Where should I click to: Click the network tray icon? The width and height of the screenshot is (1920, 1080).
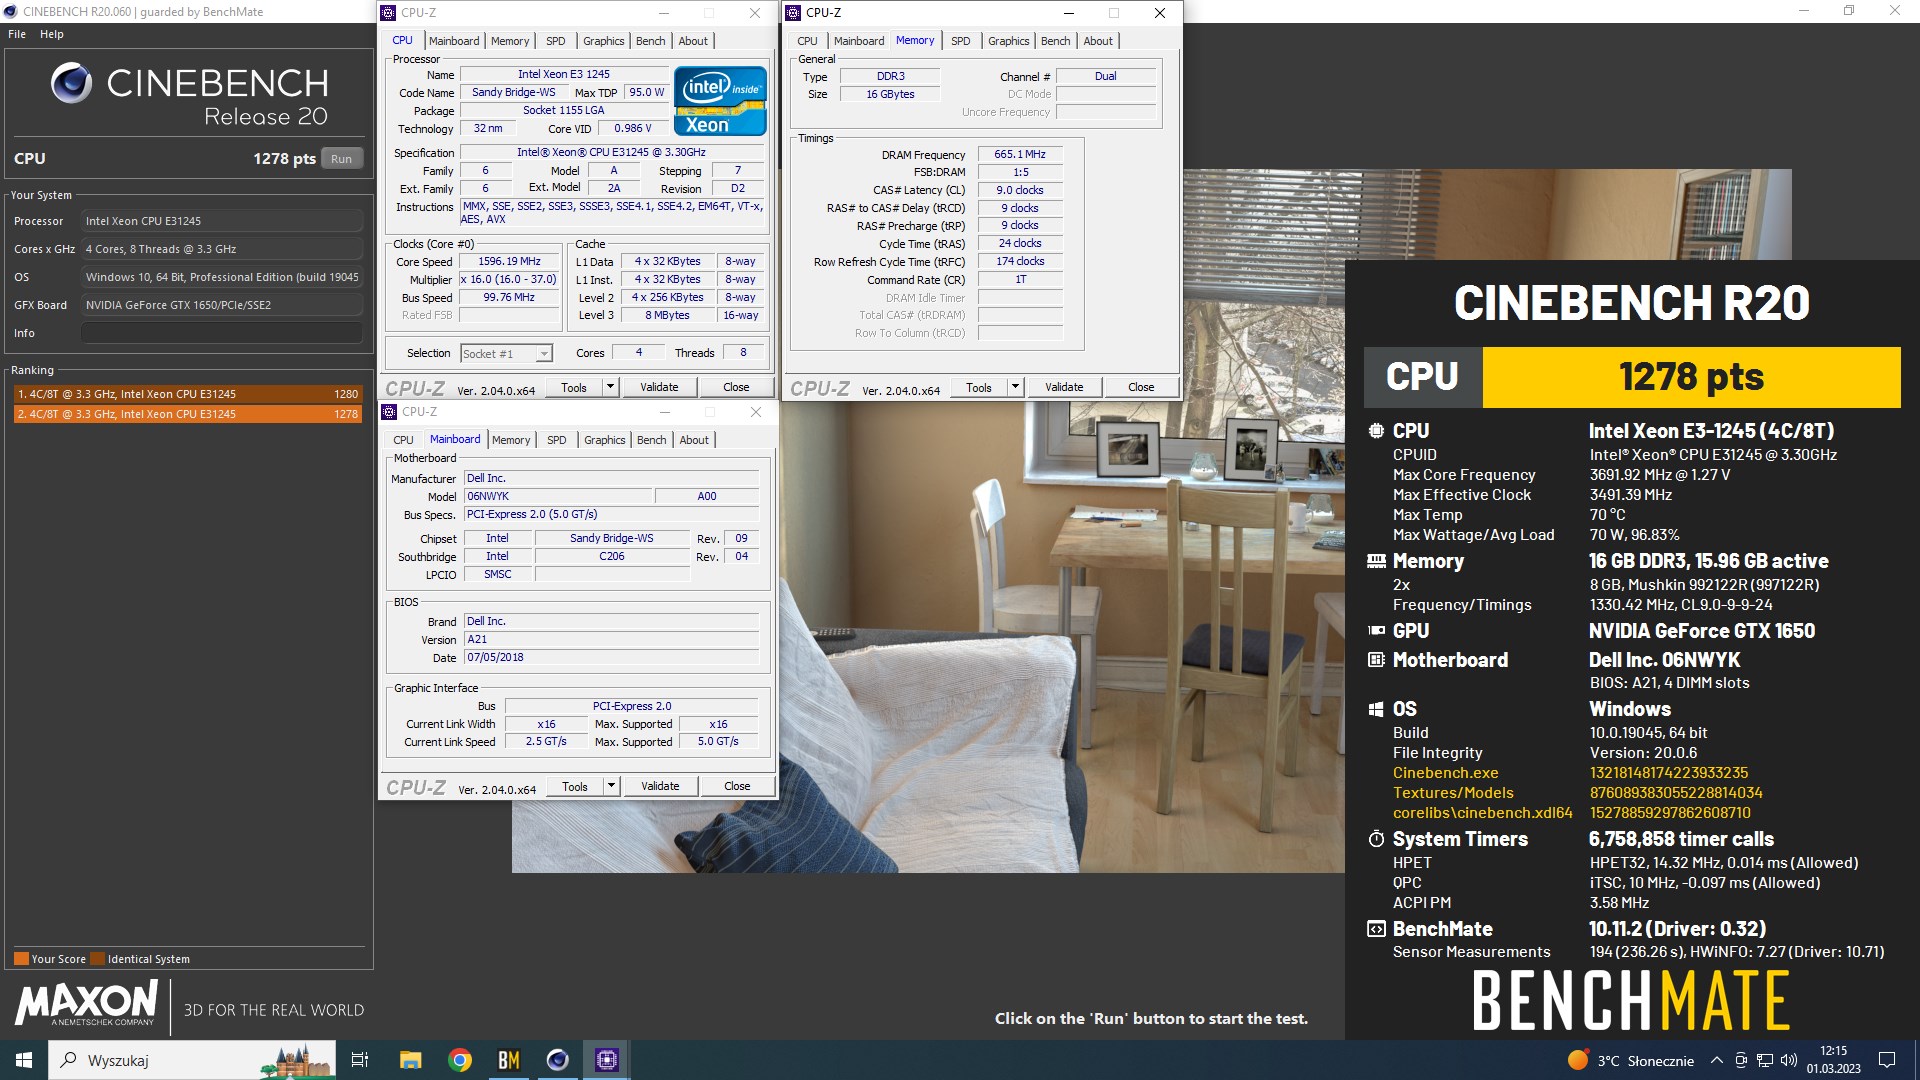1765,1060
